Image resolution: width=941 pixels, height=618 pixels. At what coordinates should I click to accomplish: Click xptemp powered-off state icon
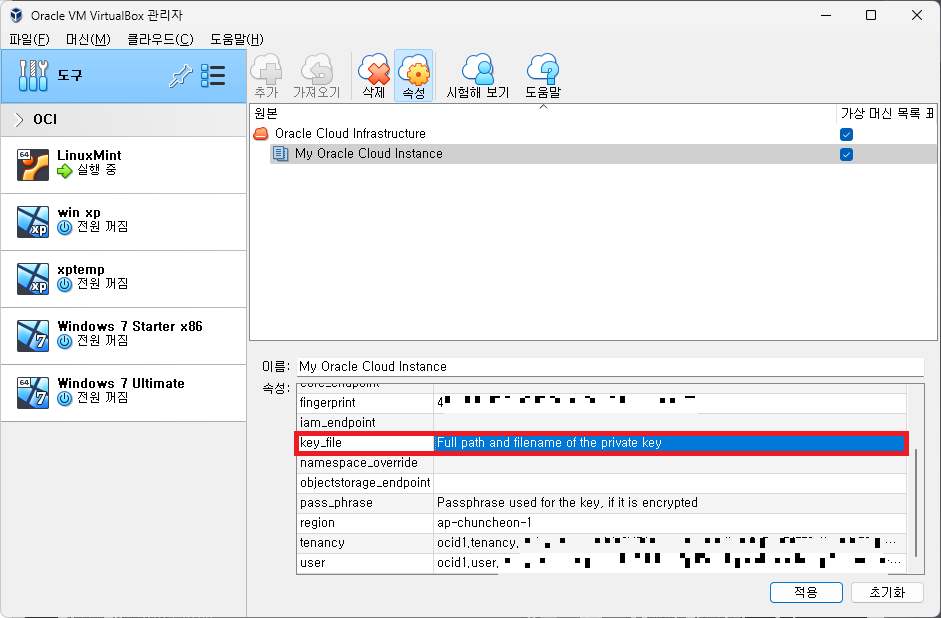pyautogui.click(x=65, y=284)
